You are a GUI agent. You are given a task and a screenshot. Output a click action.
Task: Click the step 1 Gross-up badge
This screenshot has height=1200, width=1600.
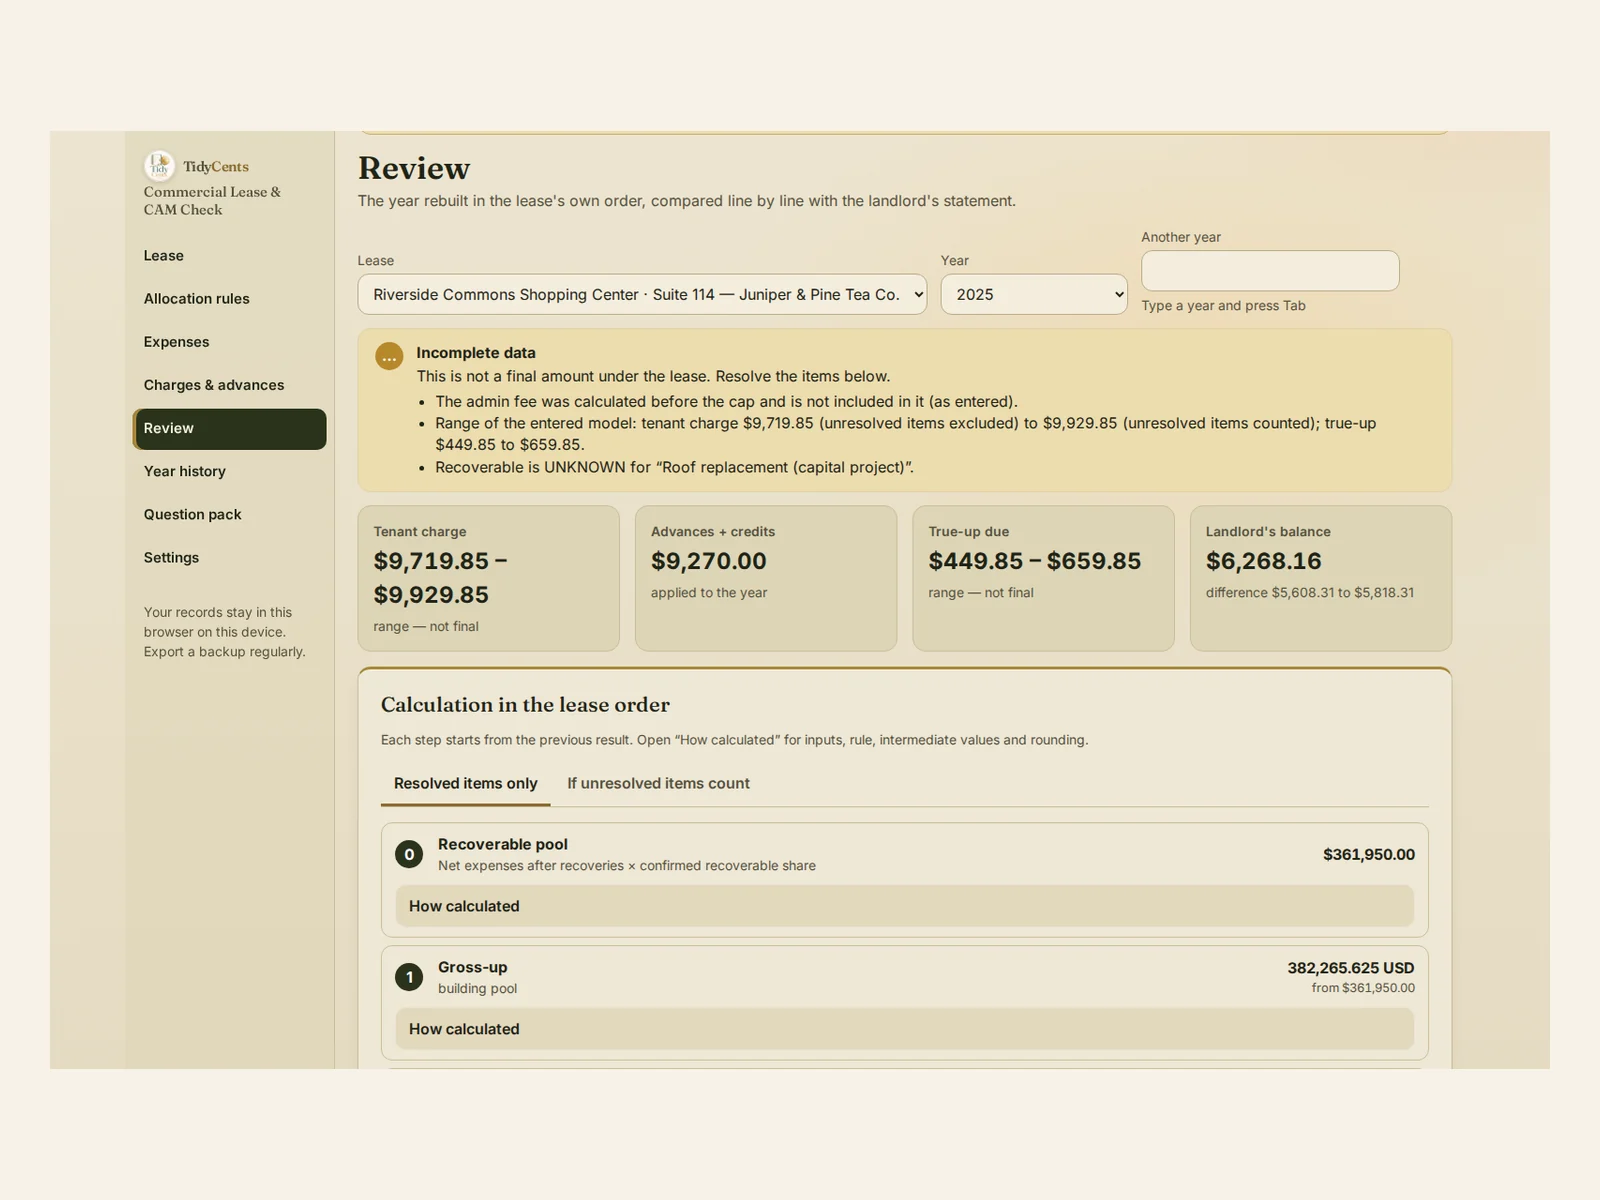click(409, 977)
